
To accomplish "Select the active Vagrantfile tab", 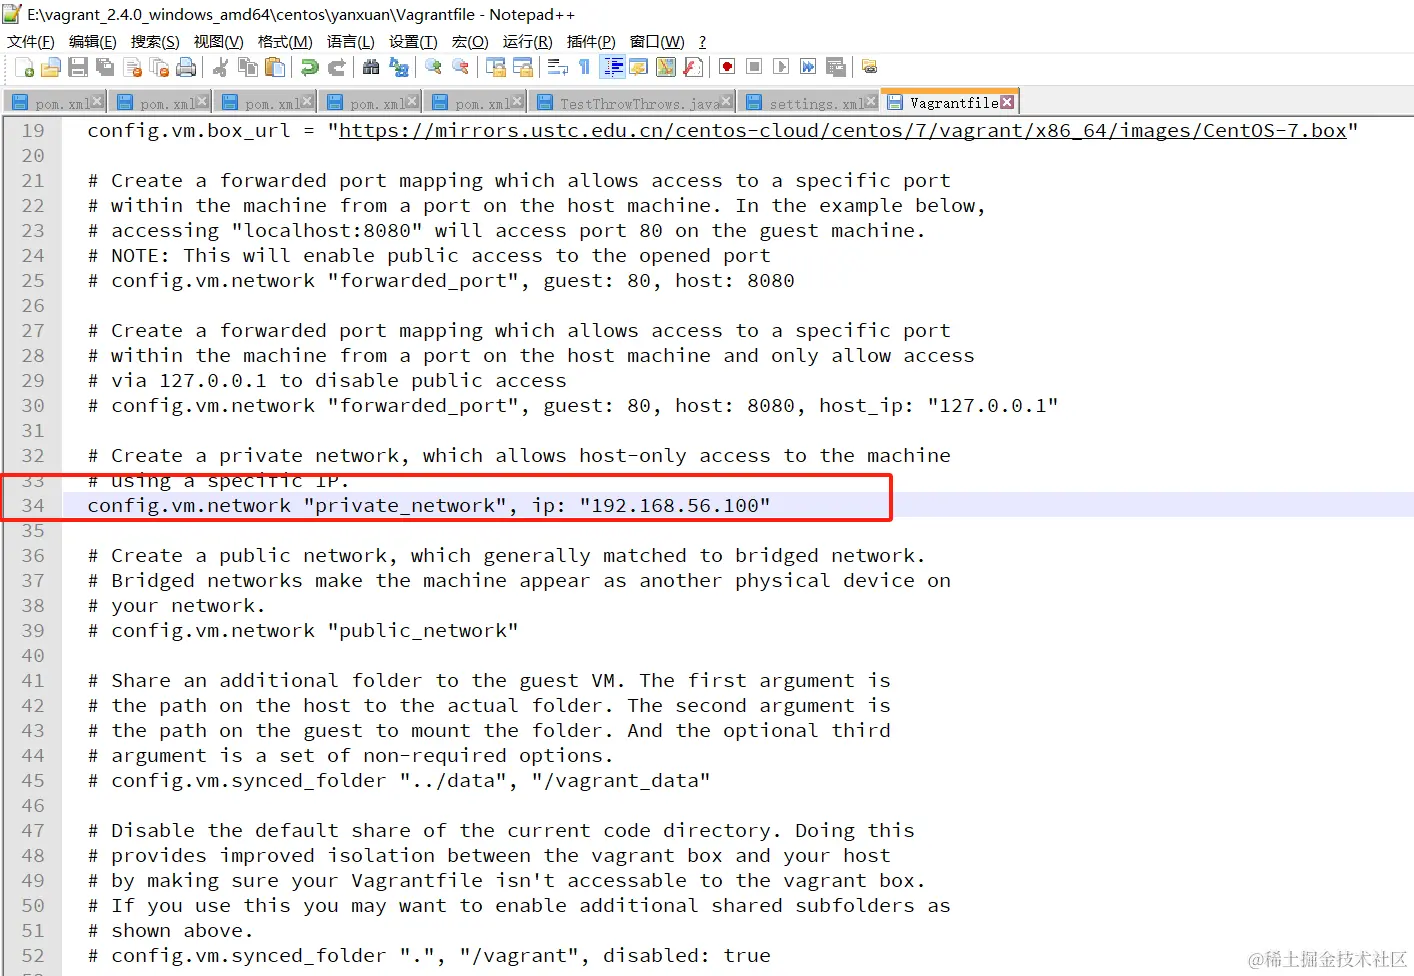I will click(950, 102).
